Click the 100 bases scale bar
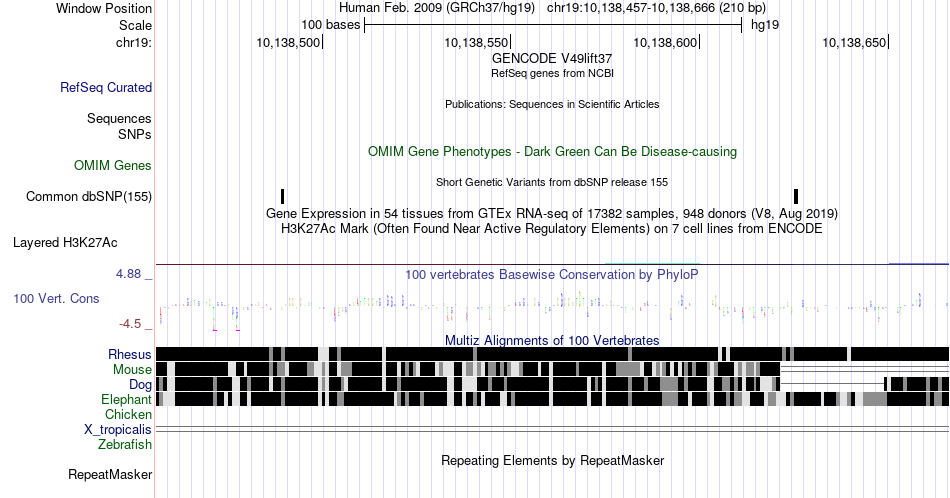The height and width of the screenshot is (498, 950). click(x=553, y=25)
